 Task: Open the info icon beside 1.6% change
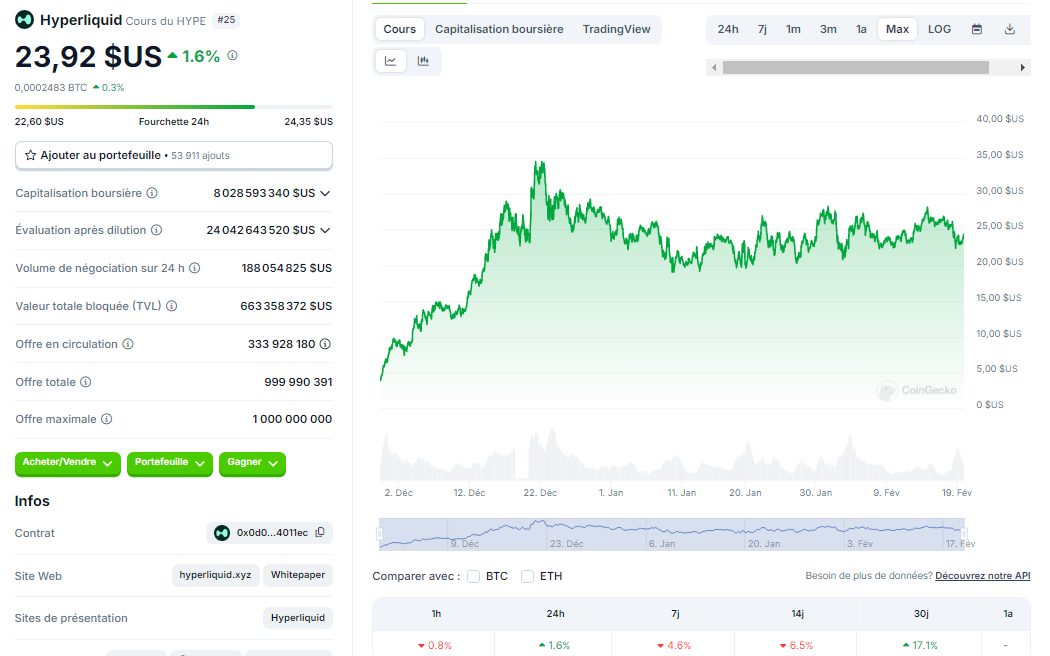click(232, 56)
